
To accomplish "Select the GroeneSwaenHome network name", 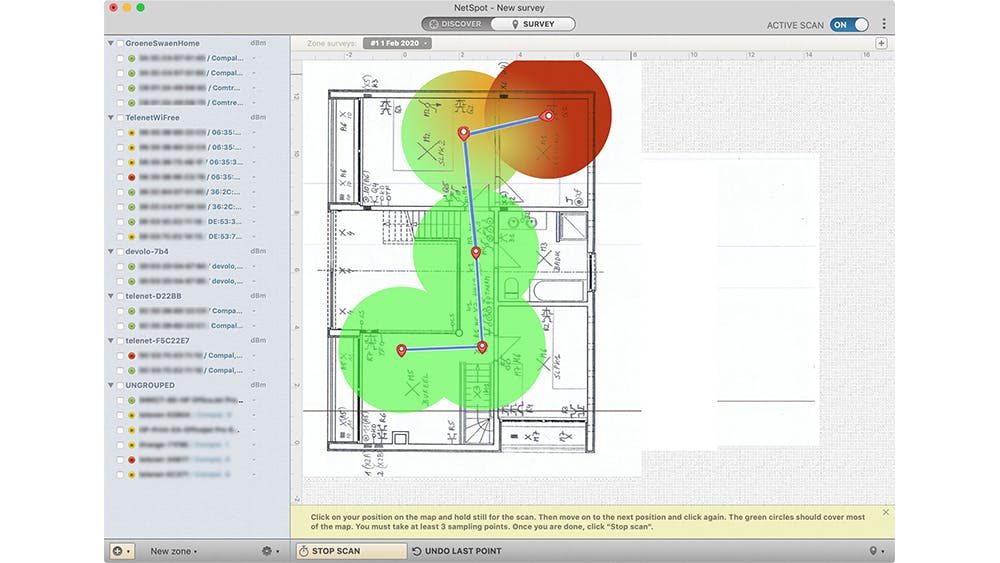I will pos(163,43).
